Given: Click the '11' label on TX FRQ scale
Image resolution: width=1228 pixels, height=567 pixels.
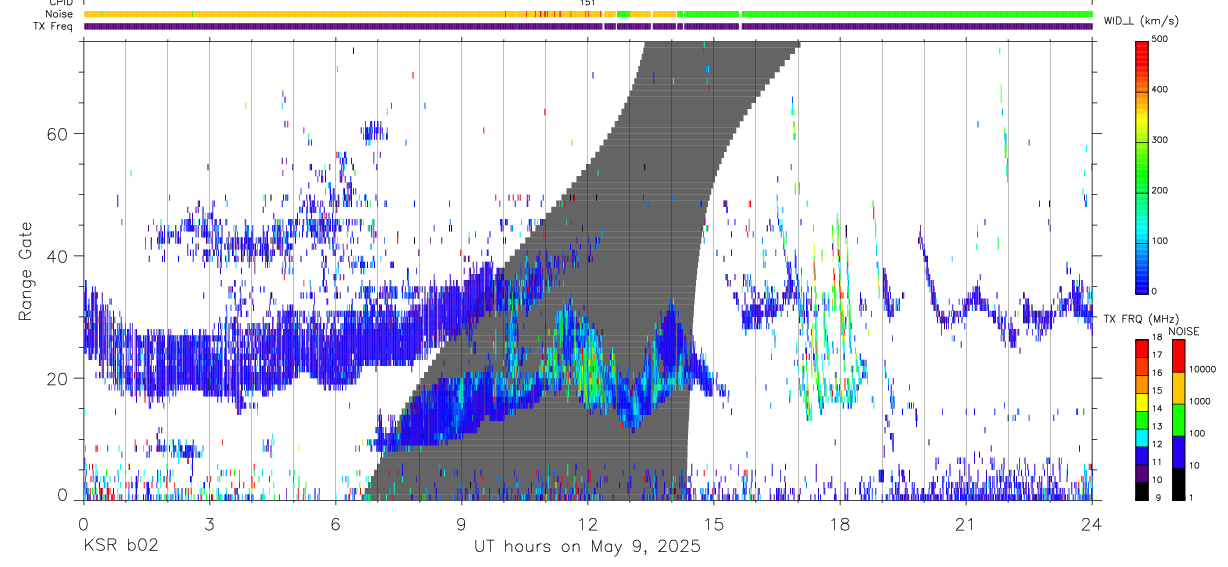Looking at the screenshot, I should (1156, 462).
